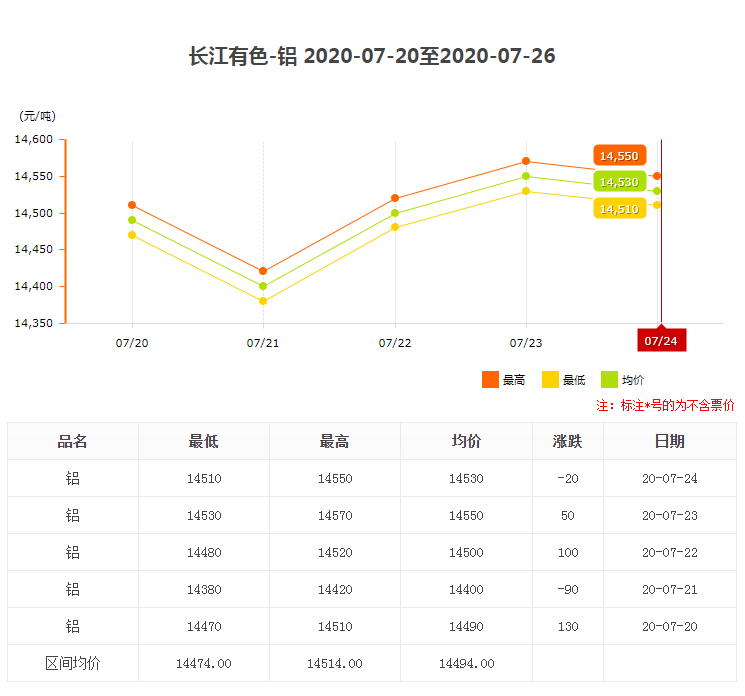
Task: Click the yellow data point at 07/21
Action: [x=263, y=301]
